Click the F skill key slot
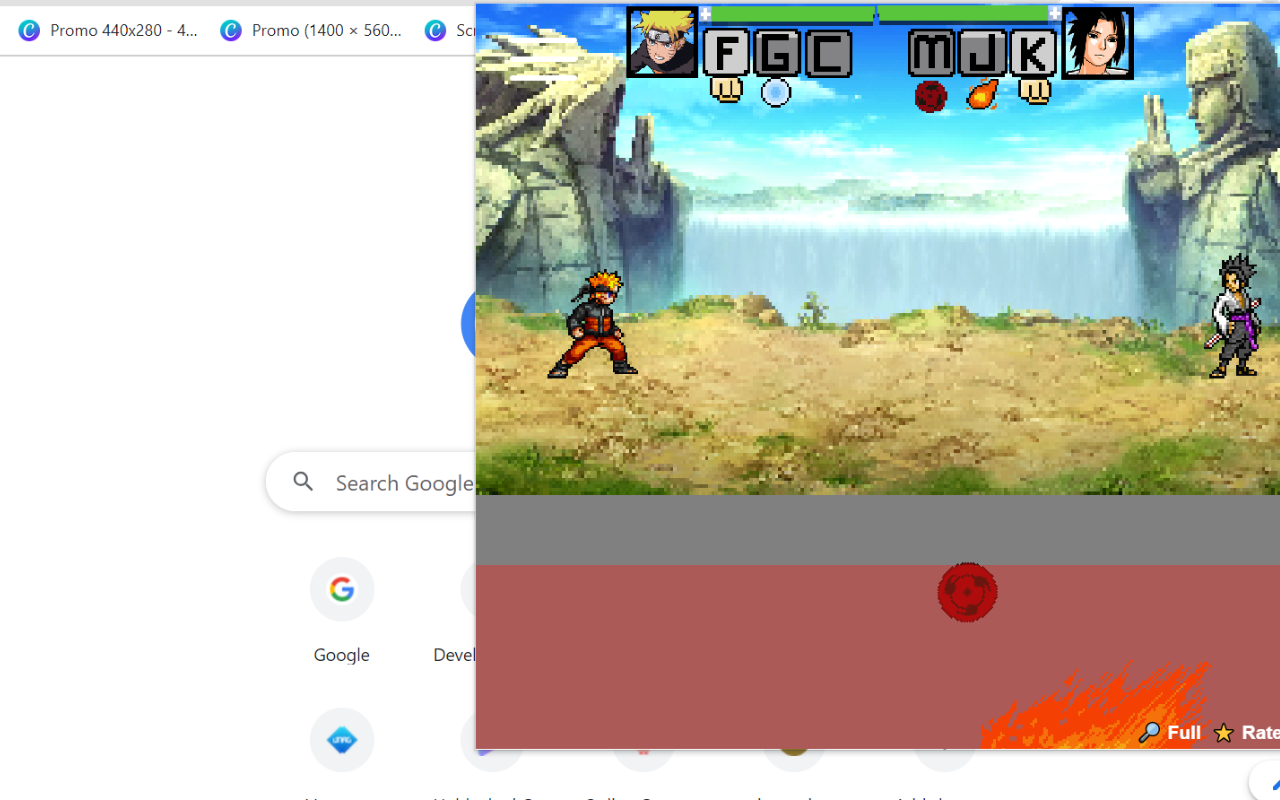Image resolution: width=1280 pixels, height=800 pixels. [x=727, y=53]
